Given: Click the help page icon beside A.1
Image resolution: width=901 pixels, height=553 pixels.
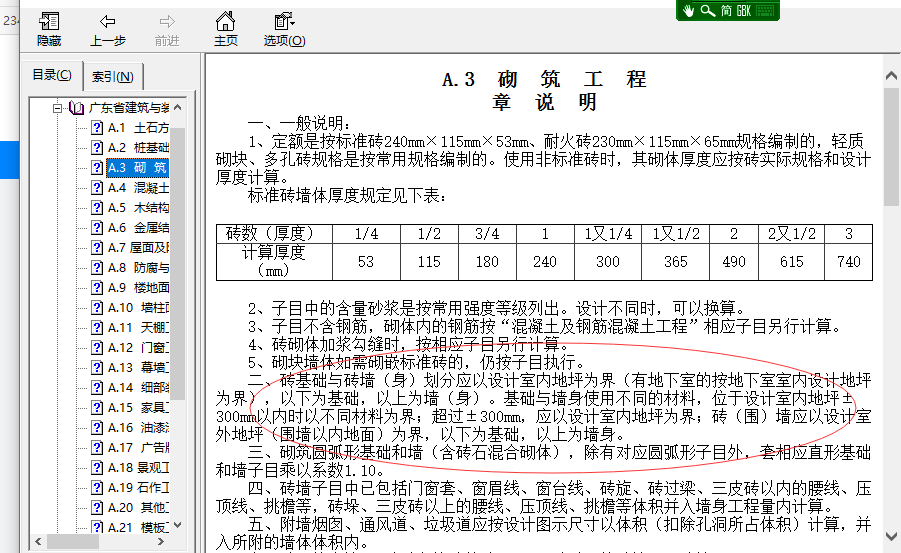Looking at the screenshot, I should coord(97,128).
